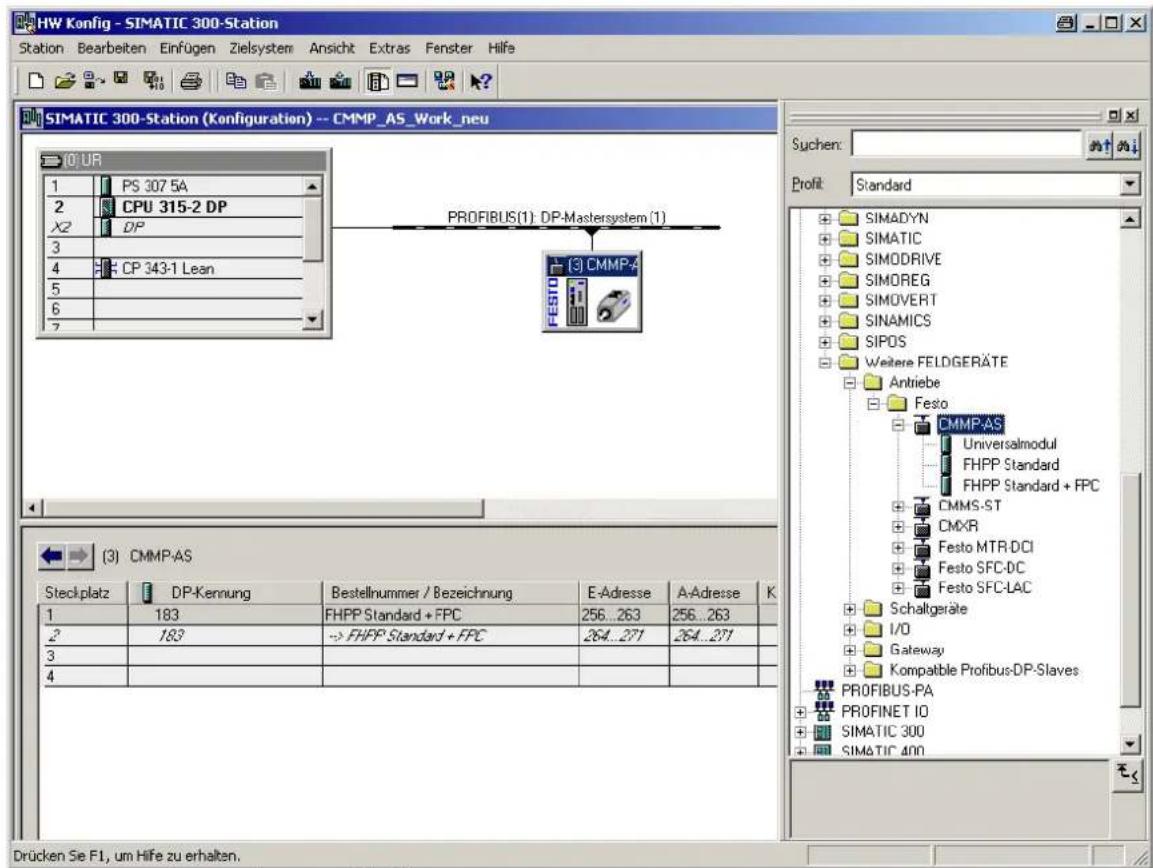Screen dimensions: 1153x868
Task: Open the Fenster menu
Action: [x=449, y=49]
